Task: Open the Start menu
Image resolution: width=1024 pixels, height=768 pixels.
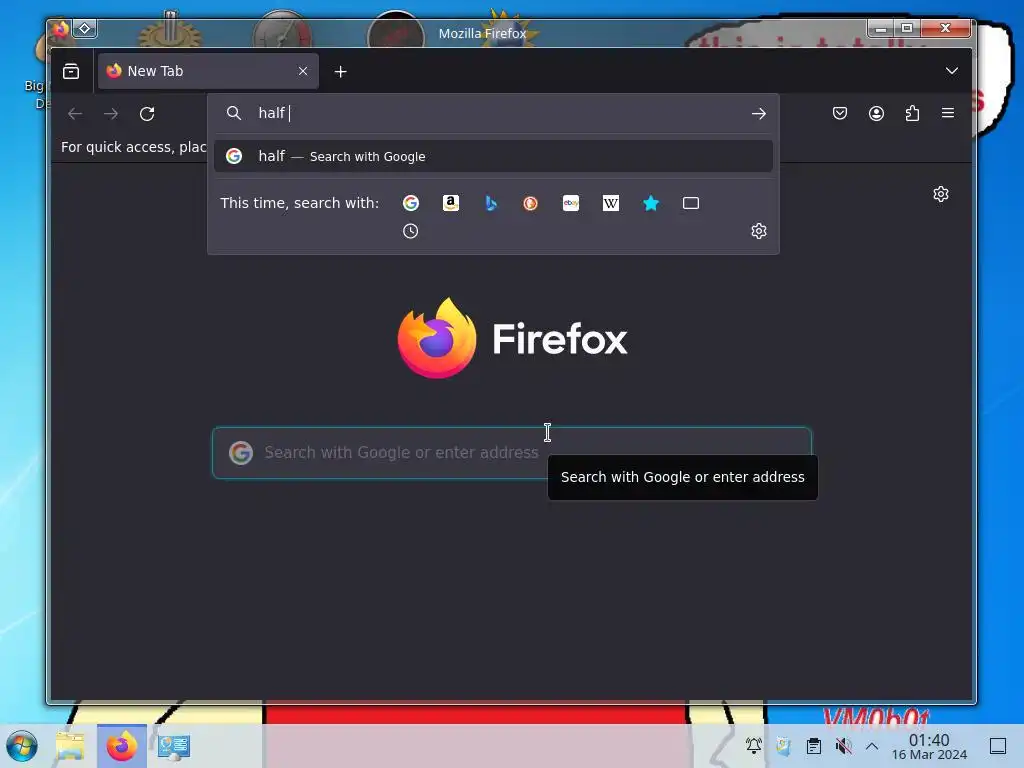Action: pos(22,746)
